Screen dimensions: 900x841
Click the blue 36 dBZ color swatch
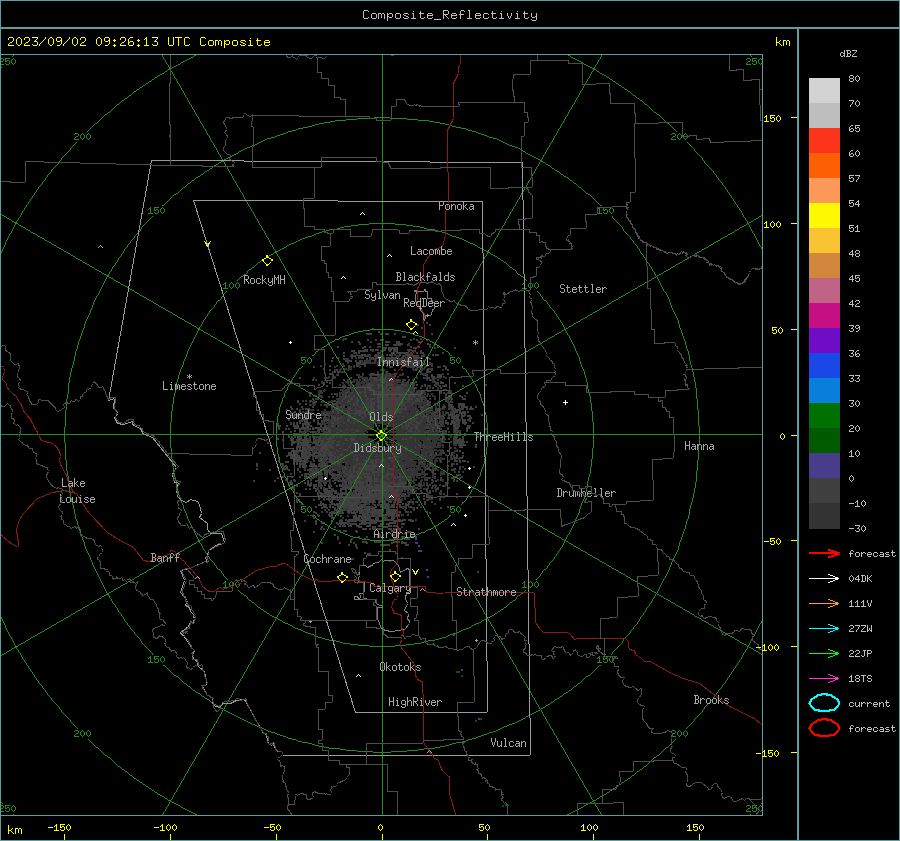coord(824,366)
